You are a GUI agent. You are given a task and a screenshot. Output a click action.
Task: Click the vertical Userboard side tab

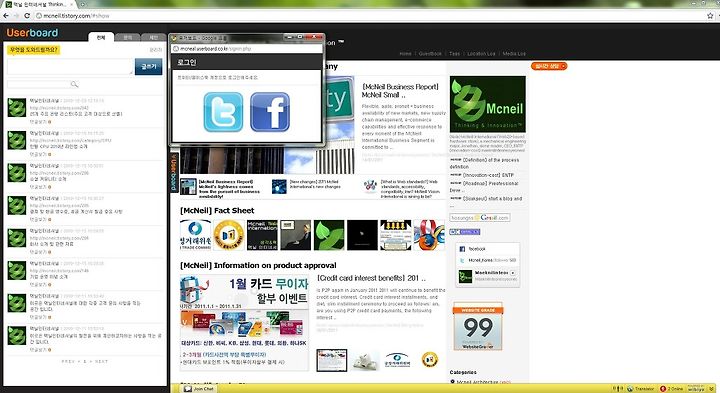[174, 173]
